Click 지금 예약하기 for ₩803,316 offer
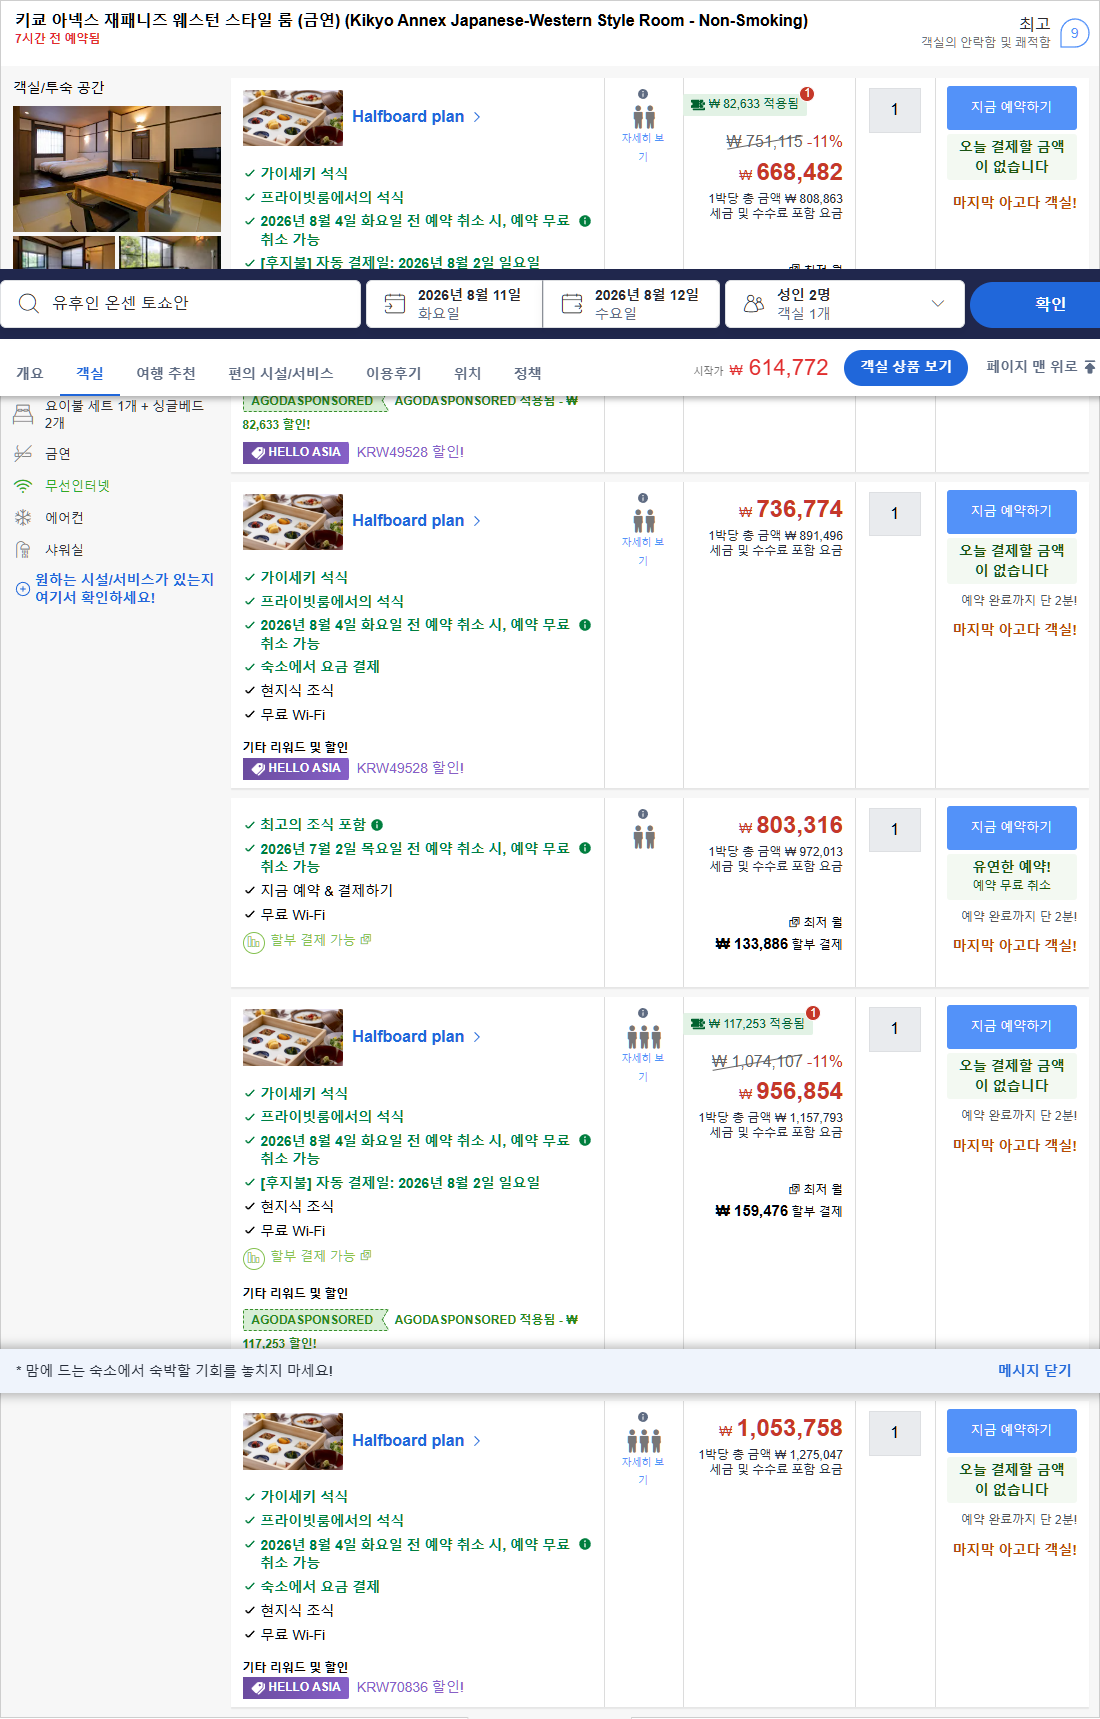The height and width of the screenshot is (1719, 1100). [1012, 827]
